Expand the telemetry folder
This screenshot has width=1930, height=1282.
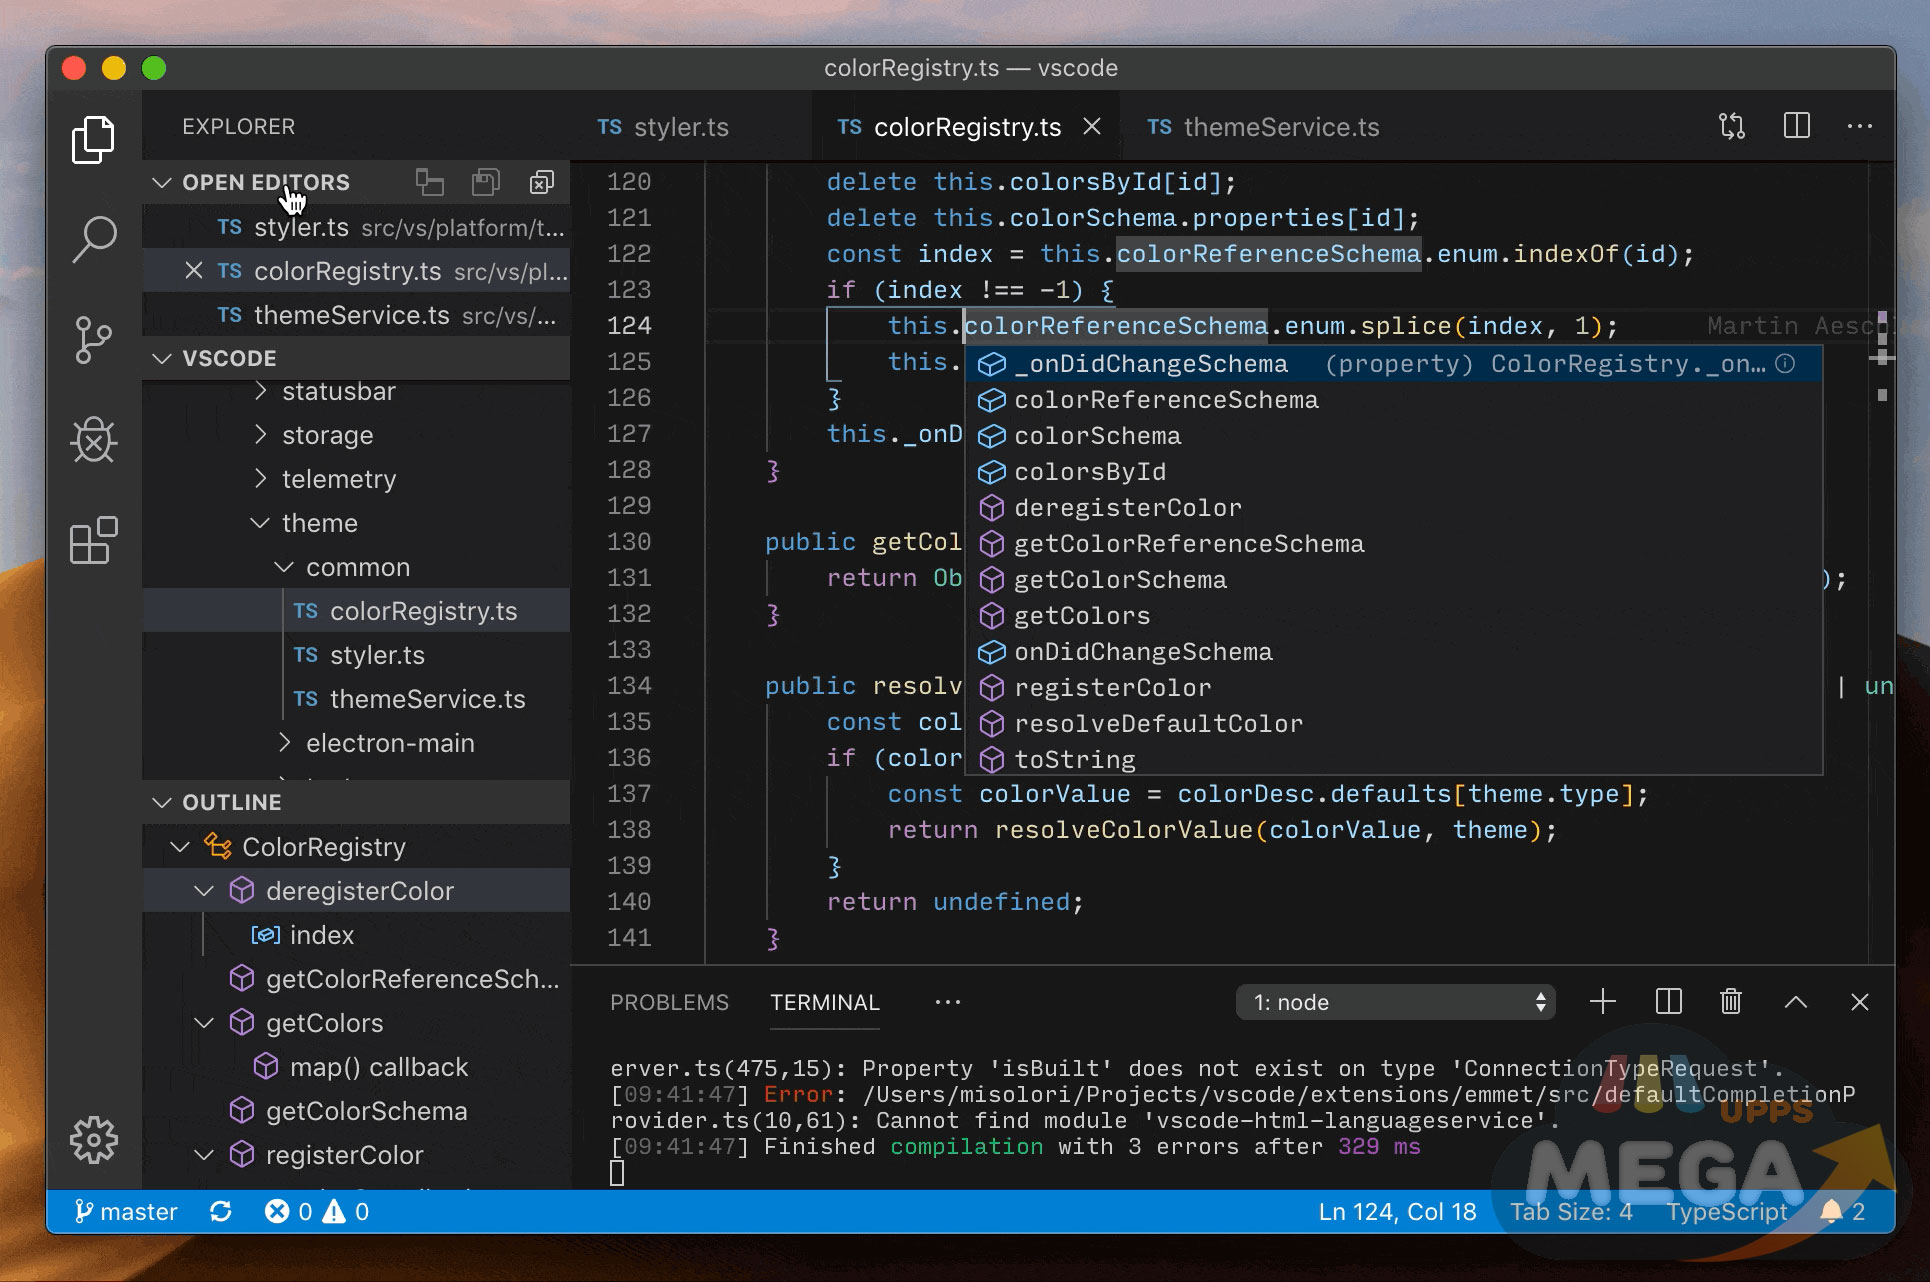click(x=260, y=479)
